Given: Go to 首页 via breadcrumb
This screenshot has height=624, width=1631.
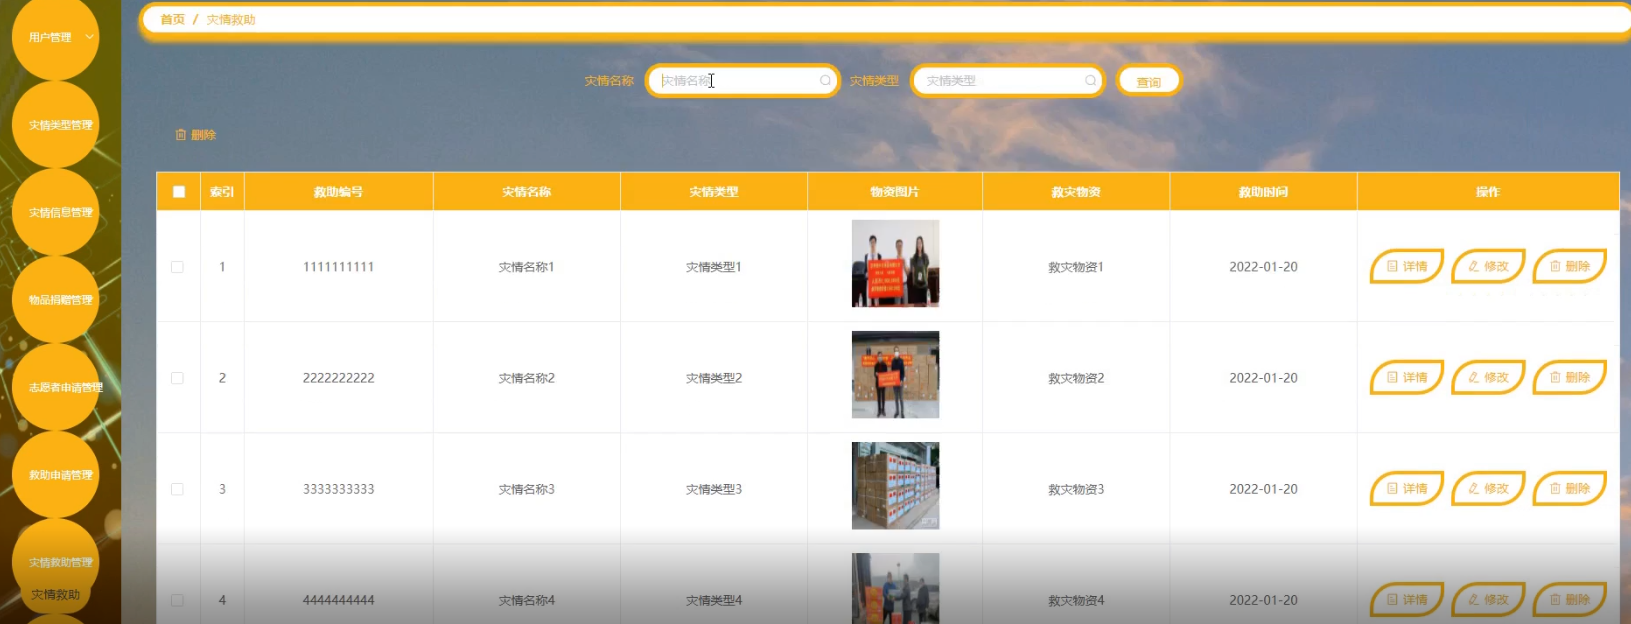Looking at the screenshot, I should [173, 20].
